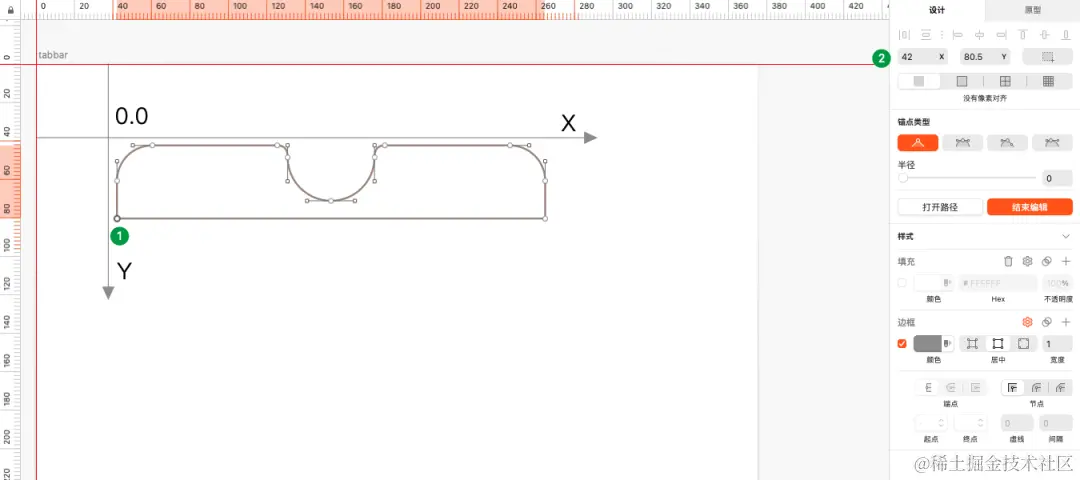Select the butt line cap option
Viewport: 1080px width, 480px height.
(928, 387)
